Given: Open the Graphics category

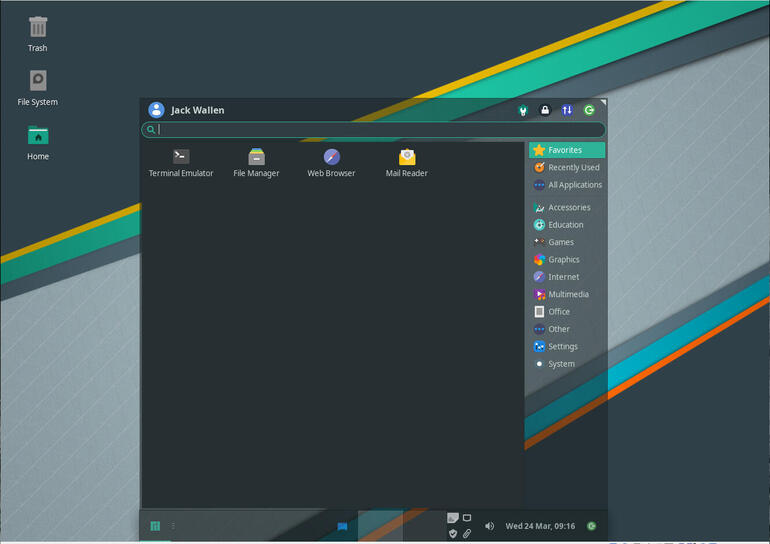Looking at the screenshot, I should [567, 259].
